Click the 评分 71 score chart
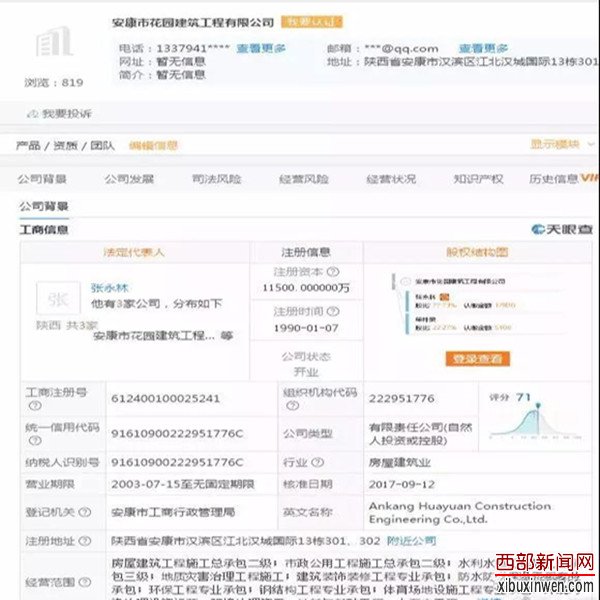This screenshot has width=600, height=600. coord(536,416)
